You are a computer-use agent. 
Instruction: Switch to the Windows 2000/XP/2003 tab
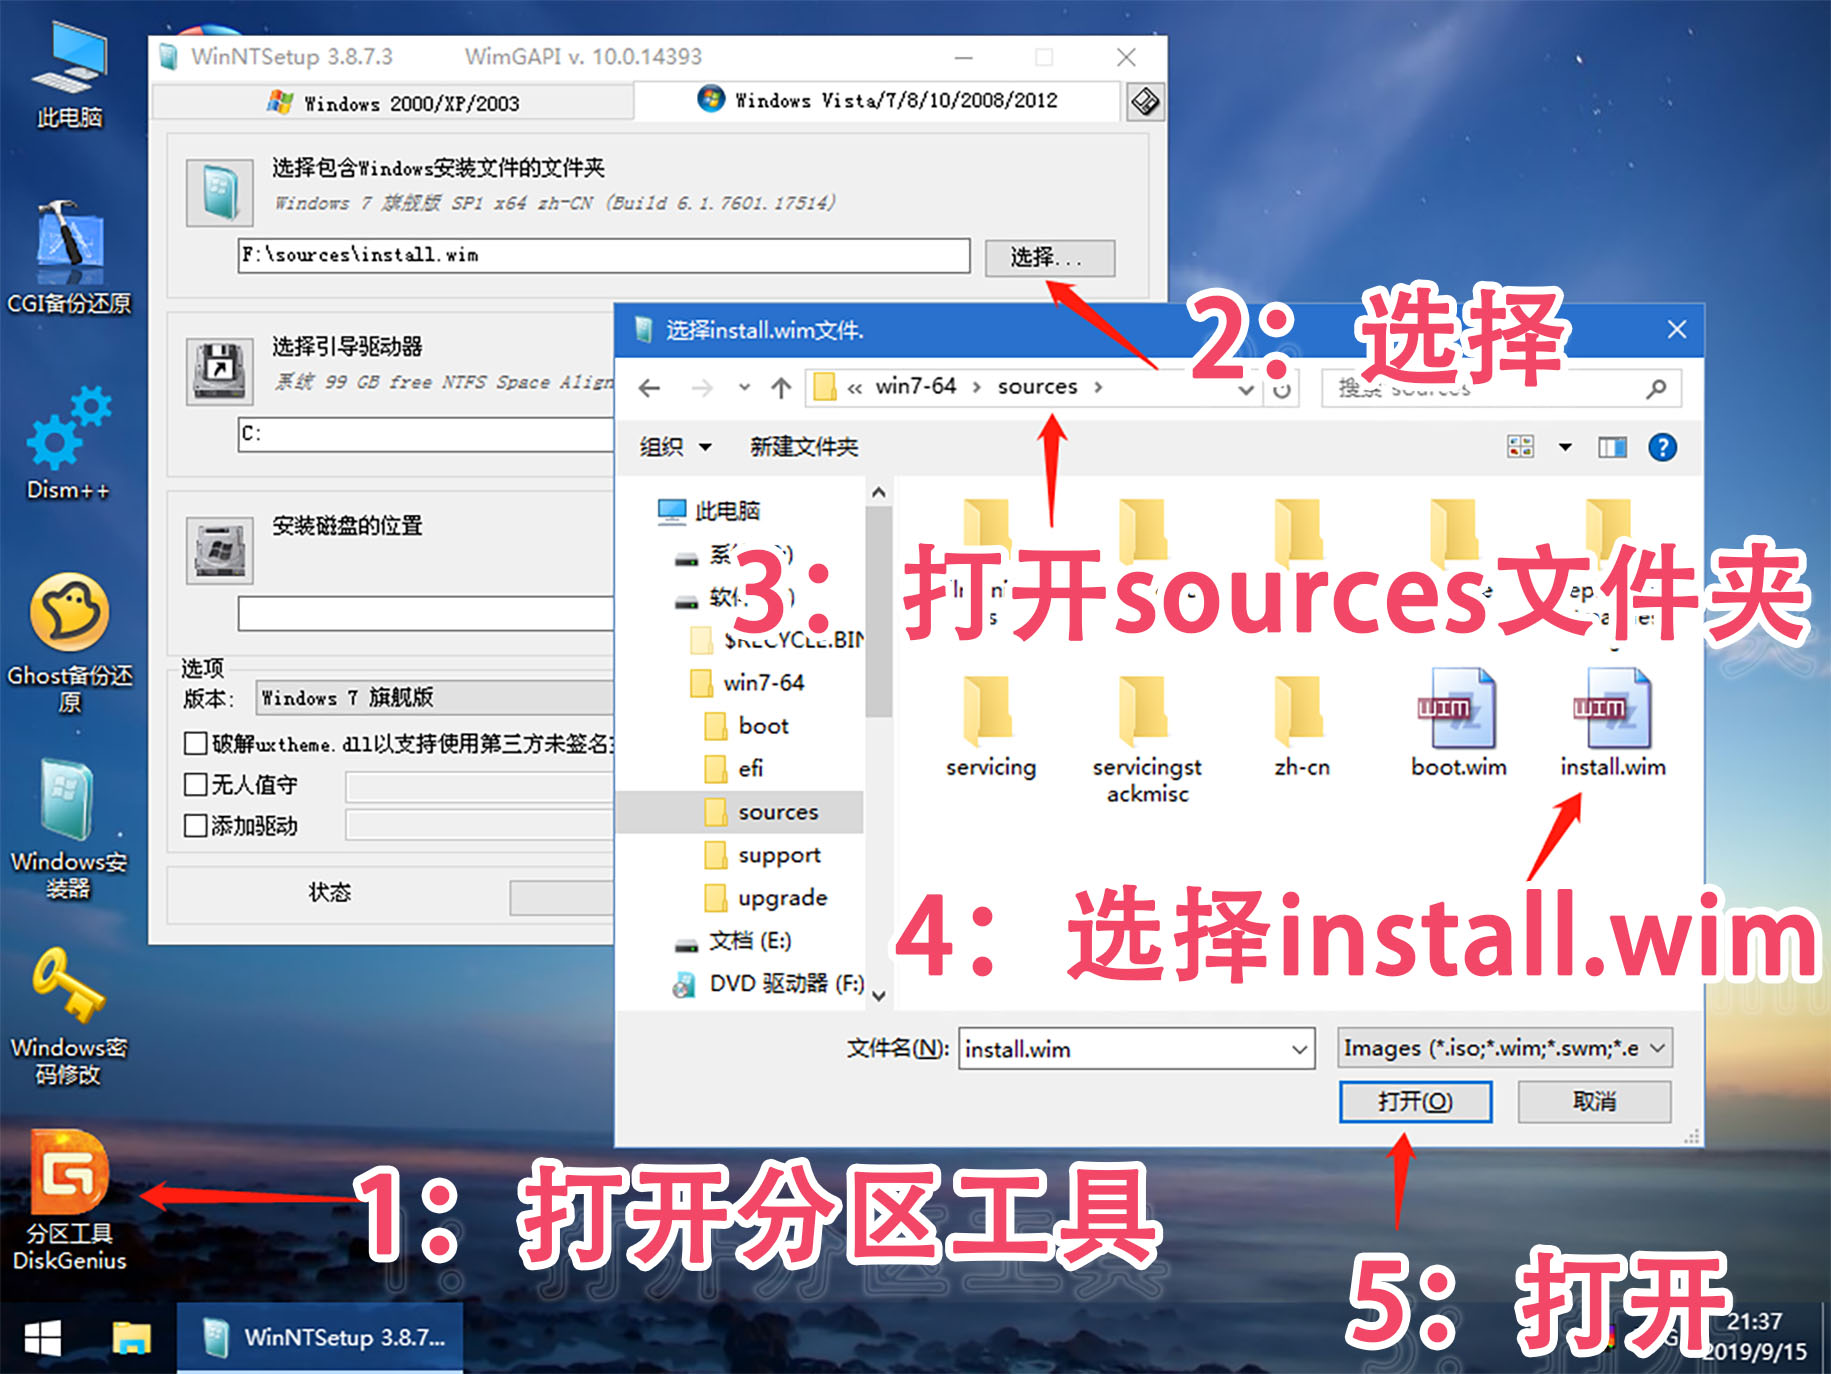(x=393, y=102)
